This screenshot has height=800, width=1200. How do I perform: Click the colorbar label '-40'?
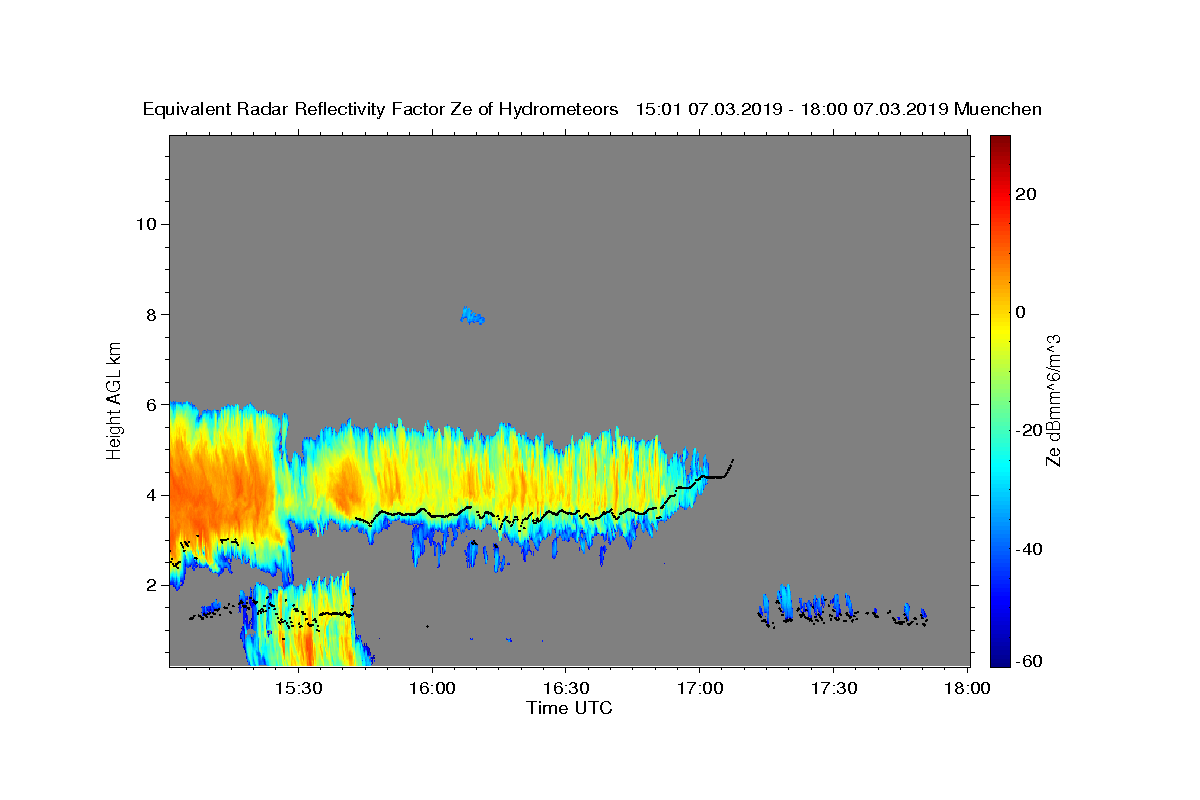click(1029, 549)
